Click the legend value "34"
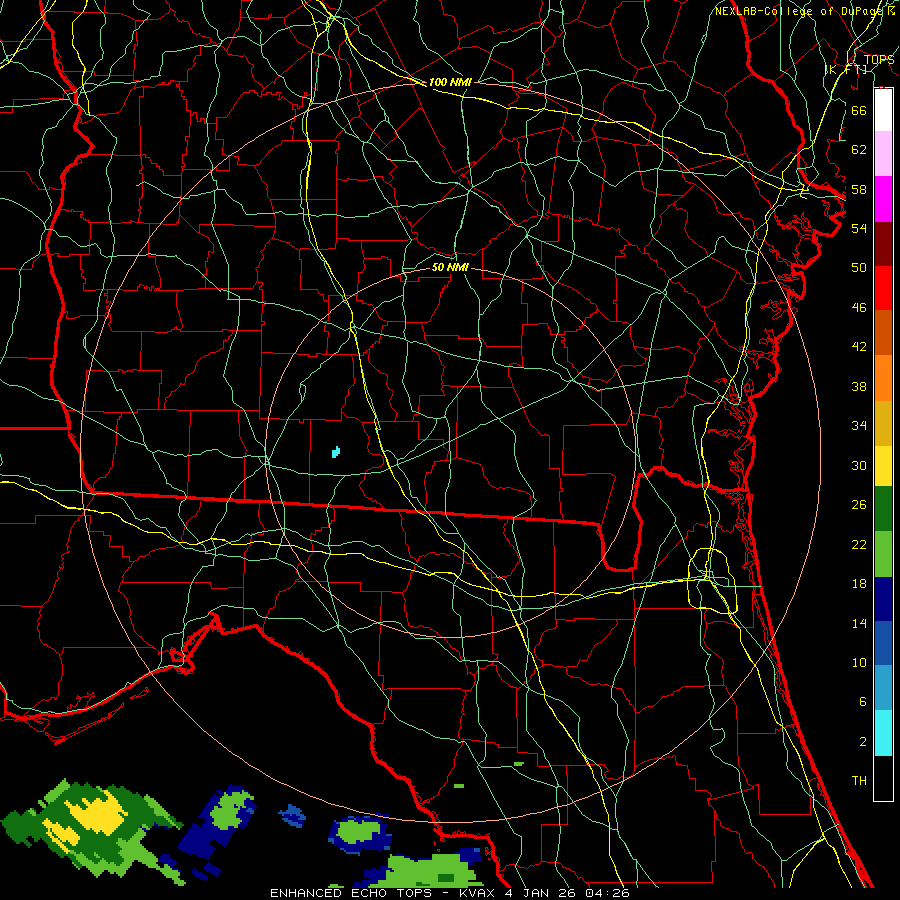The width and height of the screenshot is (900, 900). click(x=859, y=425)
